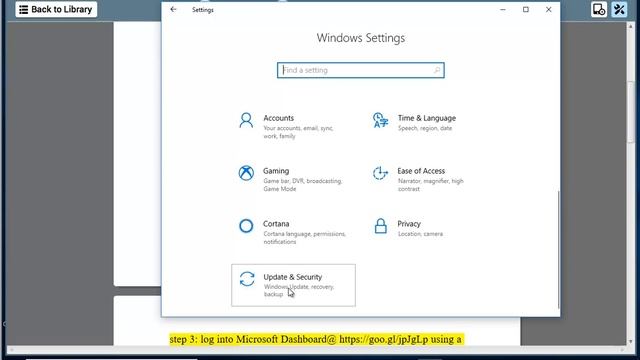Open Privacy settings

pos(428,232)
